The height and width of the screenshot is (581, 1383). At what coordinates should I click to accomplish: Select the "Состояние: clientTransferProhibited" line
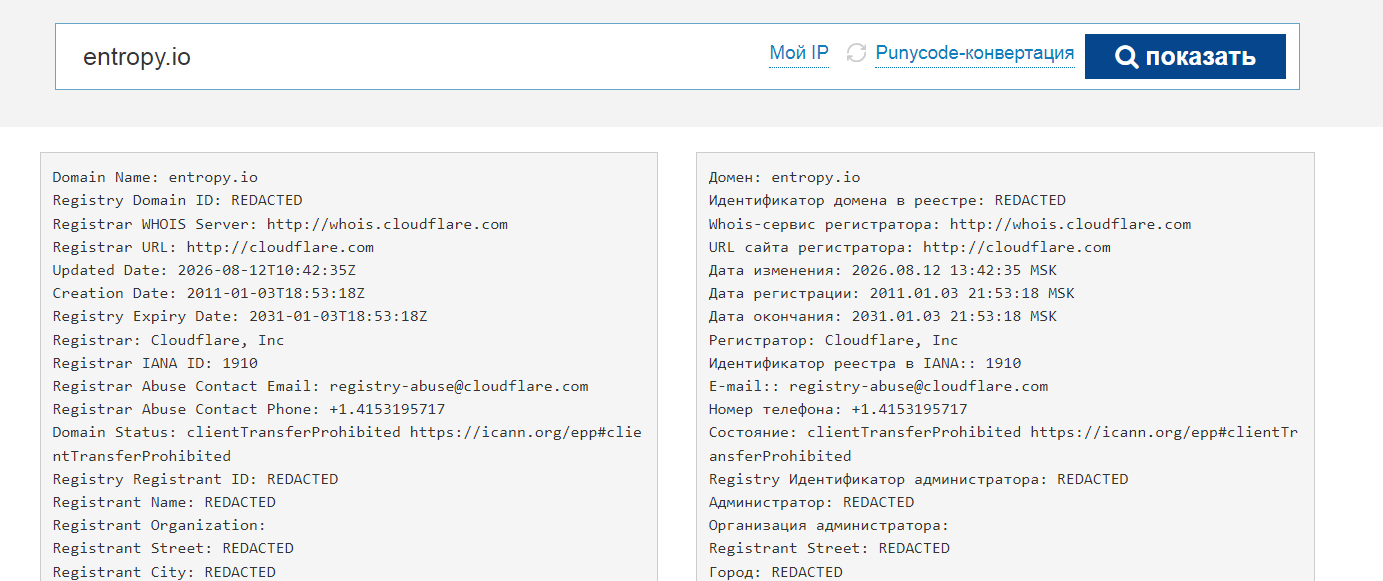coord(1003,444)
